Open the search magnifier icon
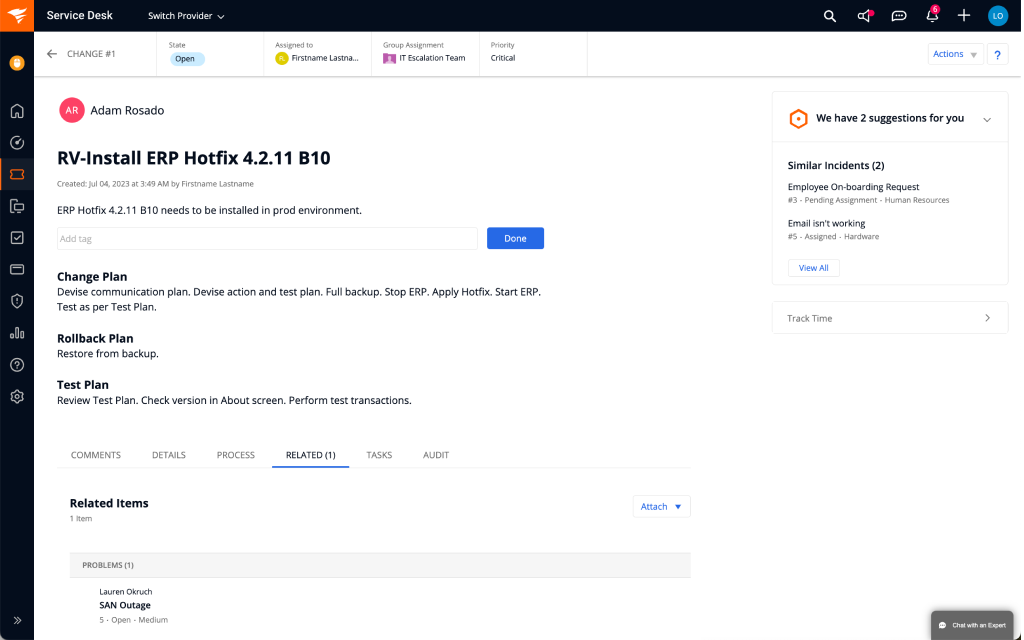The image size is (1024, 640). point(829,16)
